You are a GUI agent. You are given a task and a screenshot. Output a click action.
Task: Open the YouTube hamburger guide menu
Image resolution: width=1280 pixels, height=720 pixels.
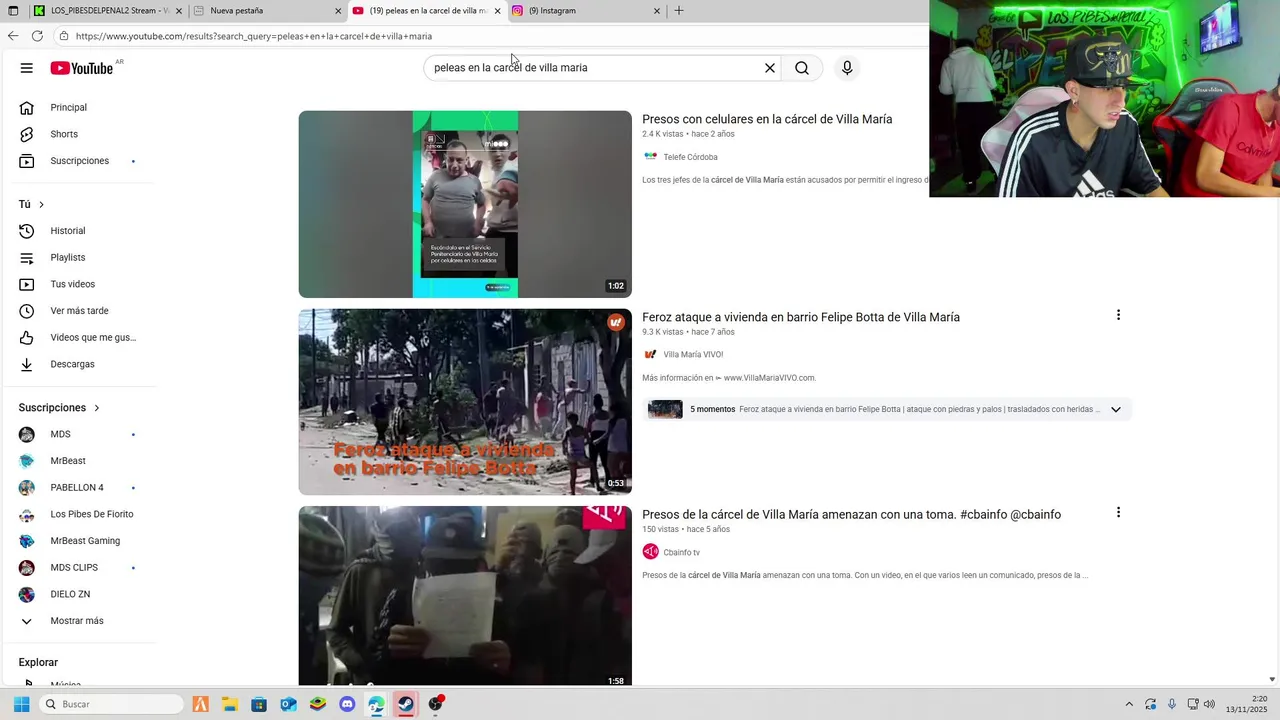click(x=27, y=68)
